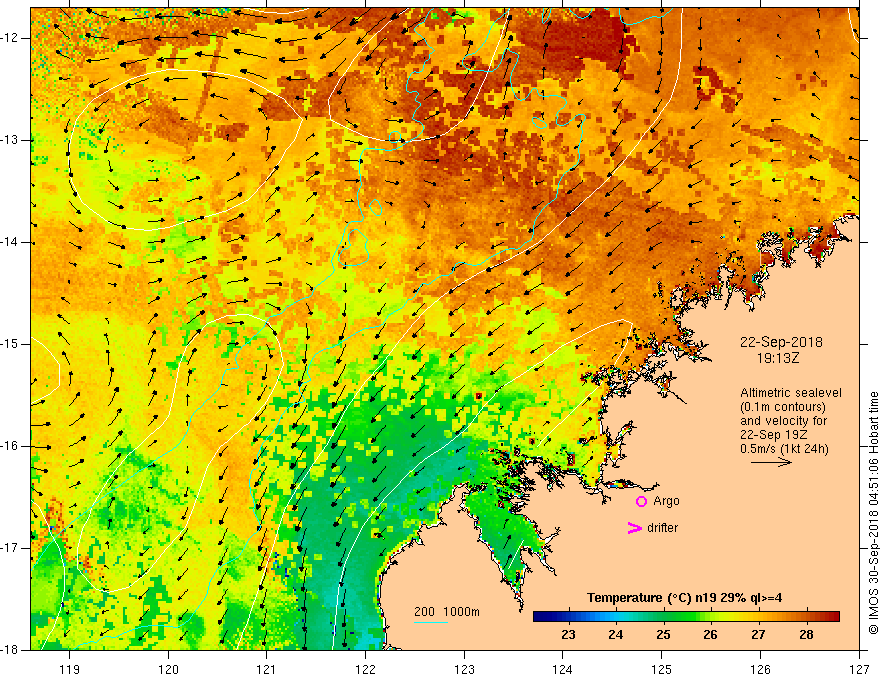Click the "Temperature (°C) n19 29% ql>=4" title
880x680 pixels.
point(684,598)
